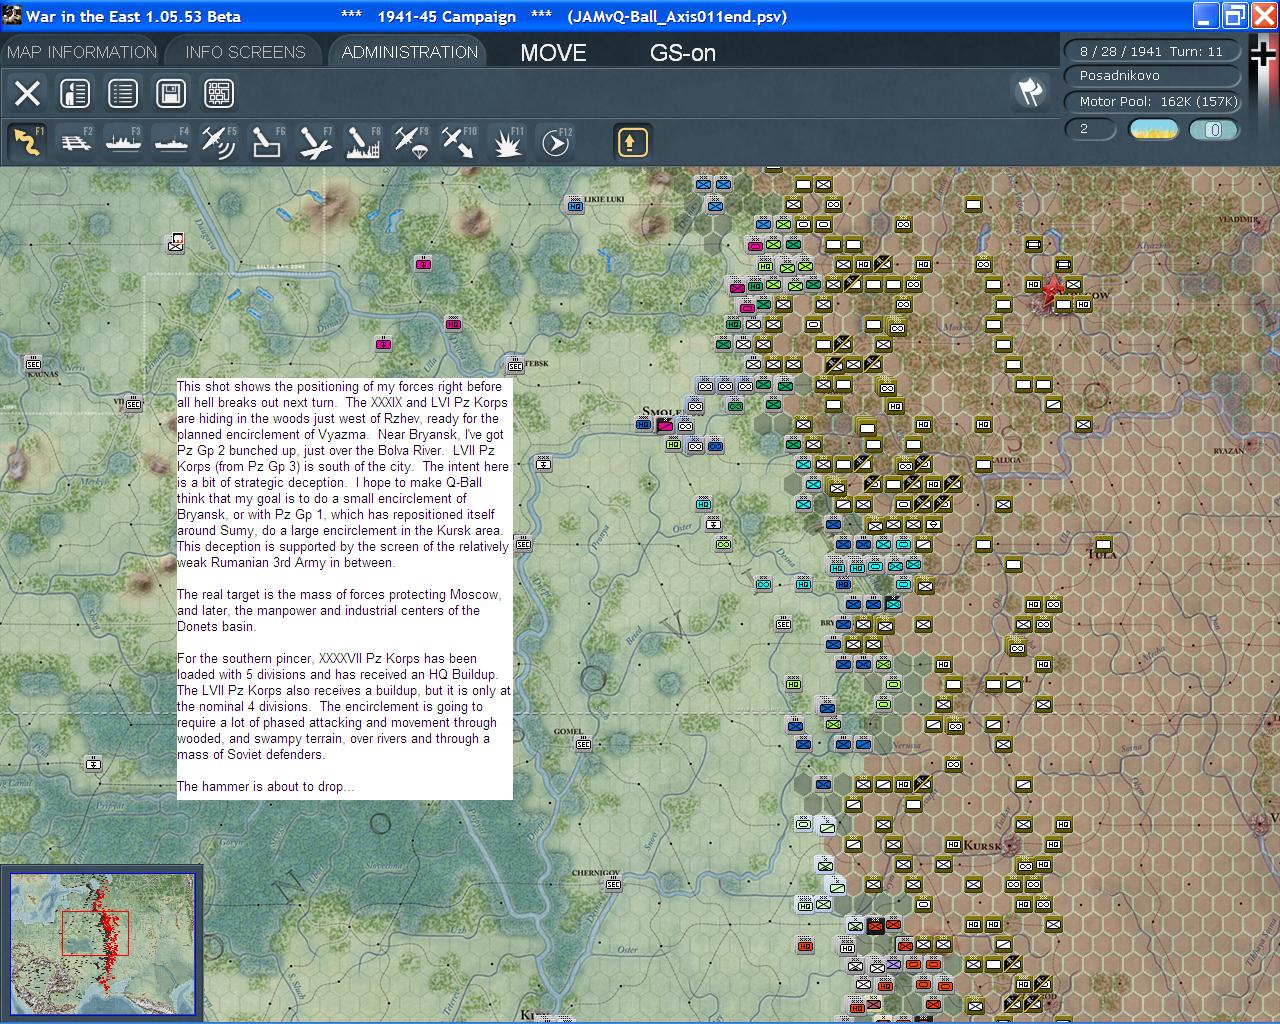Select Bomb City mode (F8) icon

[363, 142]
